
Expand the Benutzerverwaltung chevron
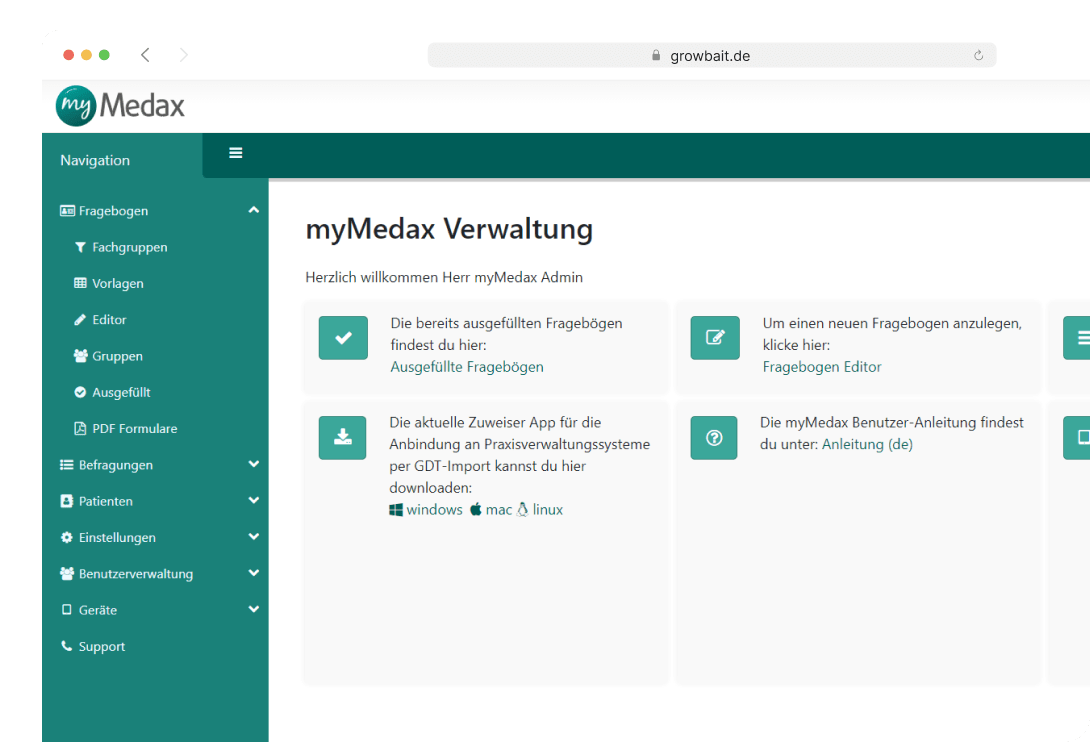pyautogui.click(x=254, y=572)
